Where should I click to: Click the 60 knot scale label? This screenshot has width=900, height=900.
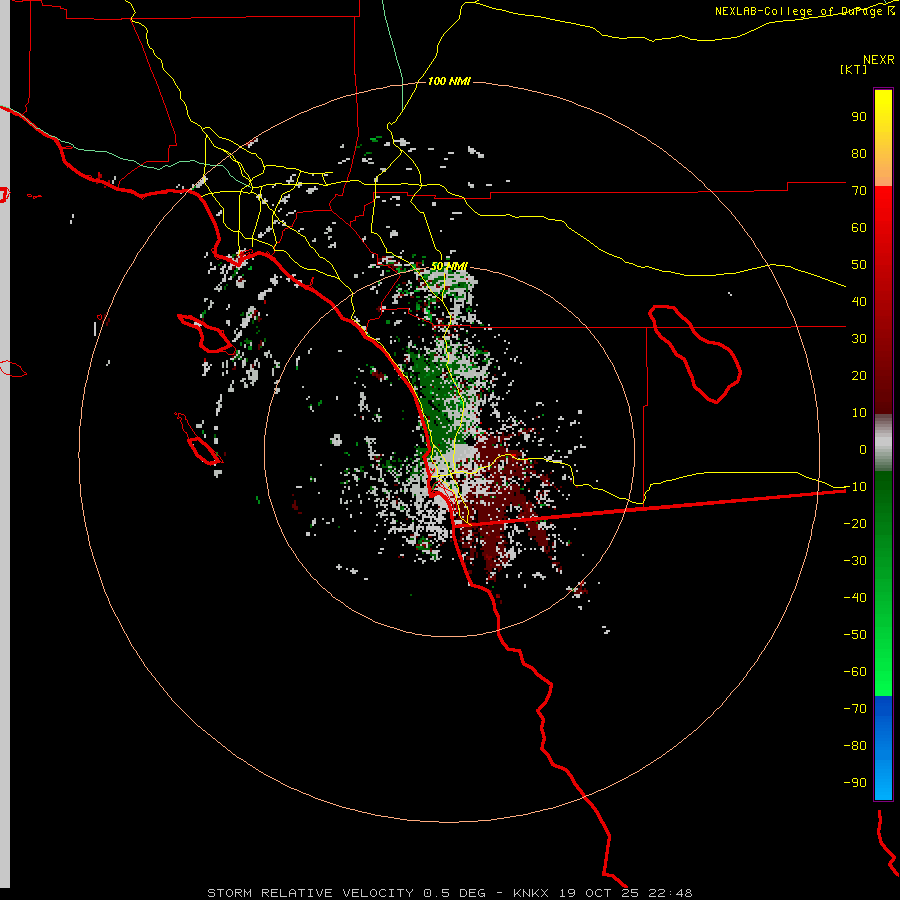click(x=859, y=228)
